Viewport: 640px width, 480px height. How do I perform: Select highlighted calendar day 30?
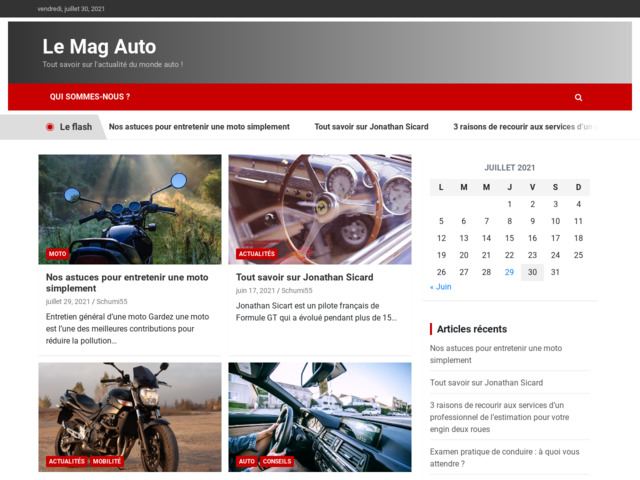pyautogui.click(x=532, y=272)
